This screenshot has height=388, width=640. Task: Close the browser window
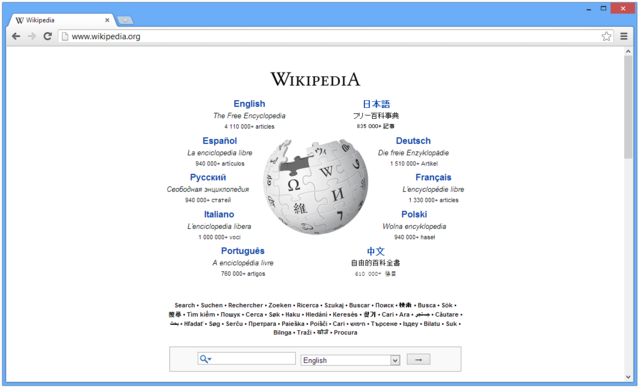click(x=623, y=8)
